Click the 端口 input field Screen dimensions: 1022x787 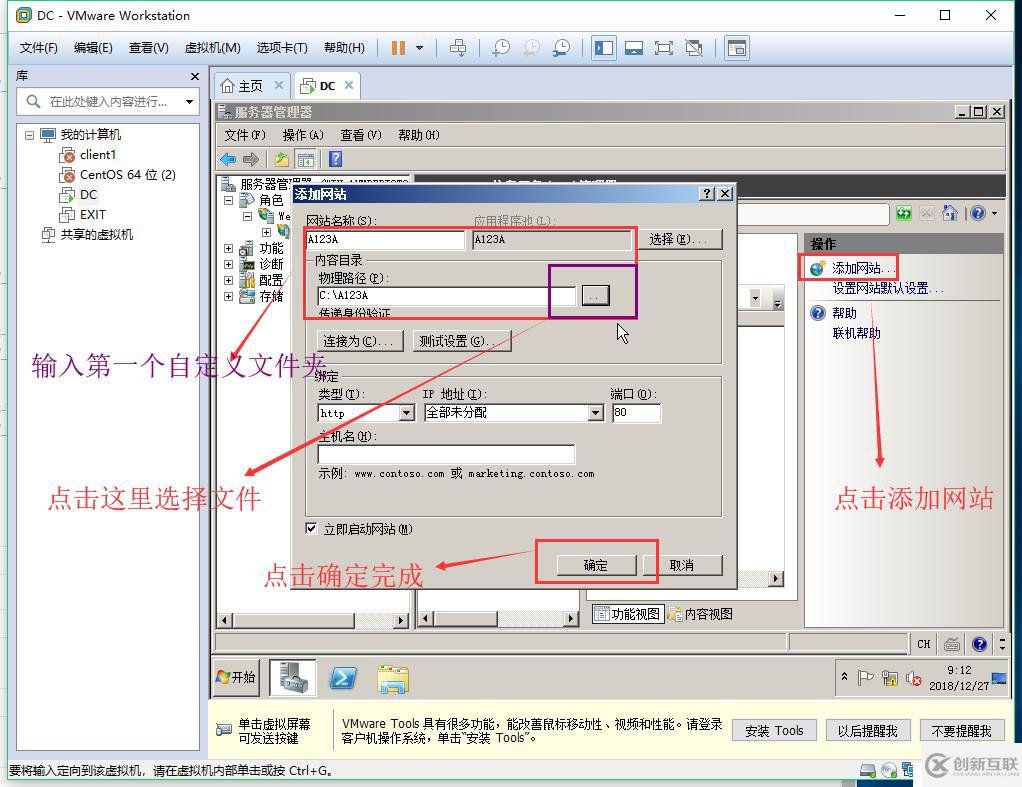click(x=636, y=413)
